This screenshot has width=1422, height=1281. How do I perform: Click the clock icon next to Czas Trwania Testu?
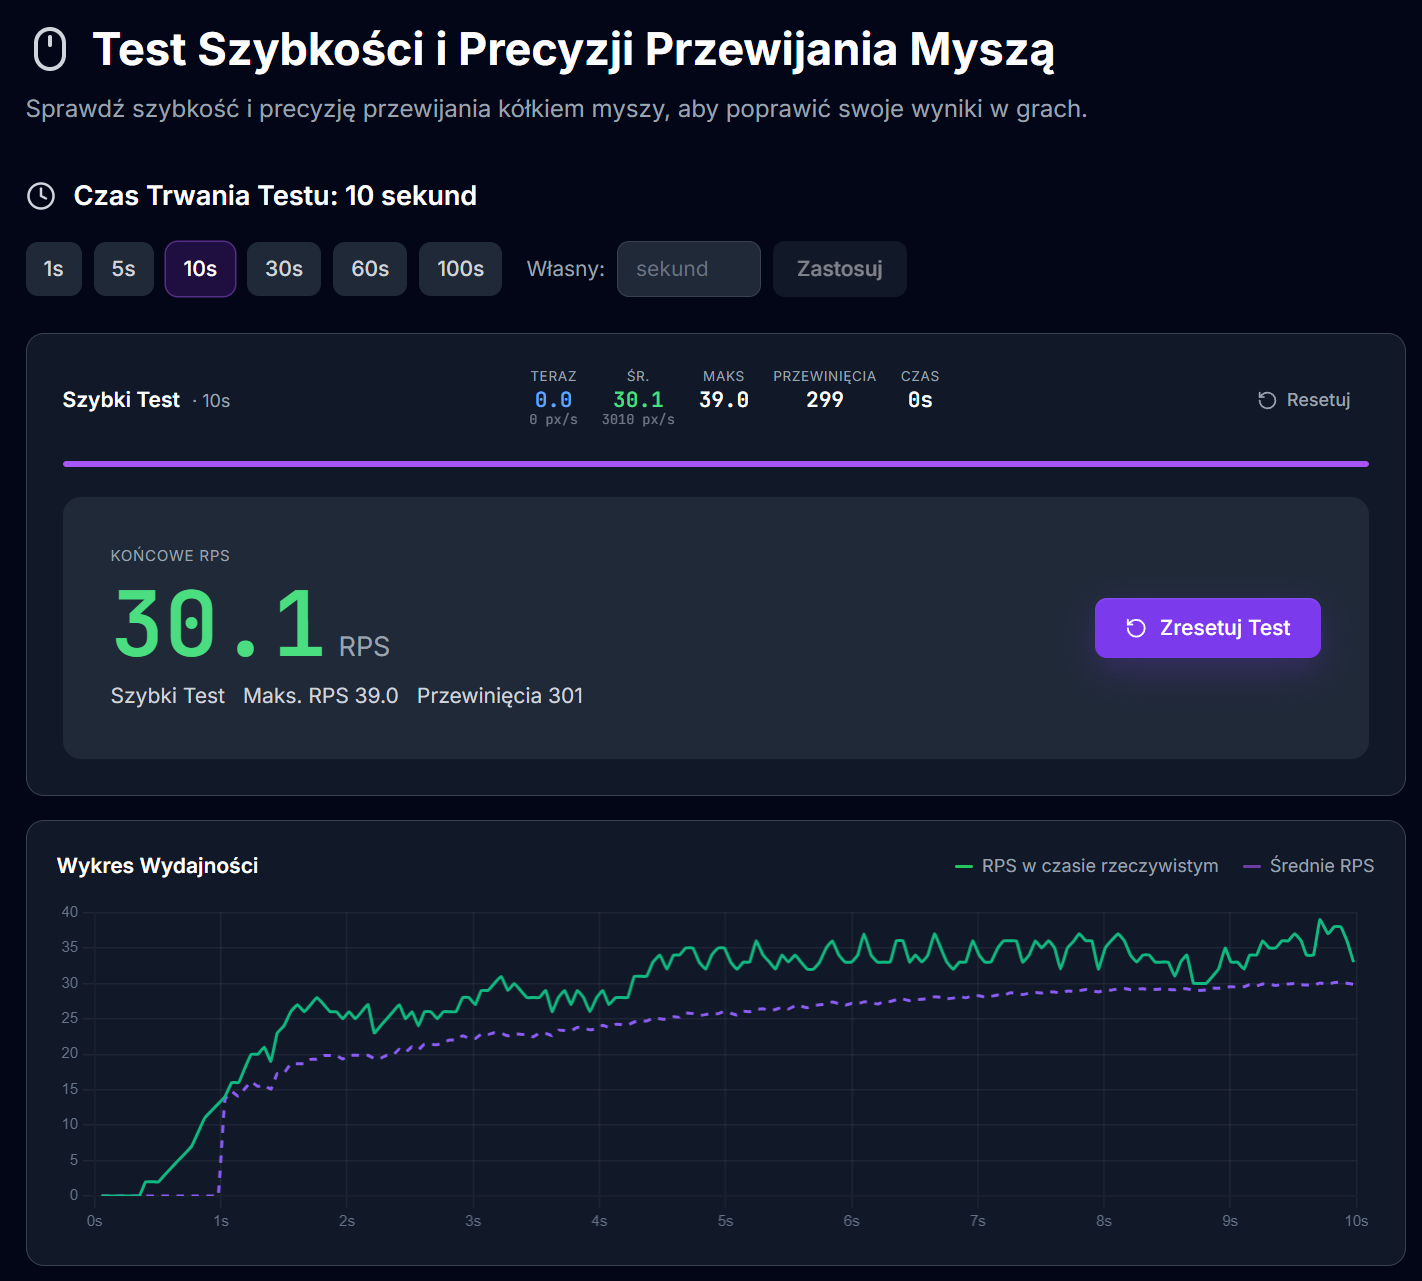pyautogui.click(x=41, y=196)
